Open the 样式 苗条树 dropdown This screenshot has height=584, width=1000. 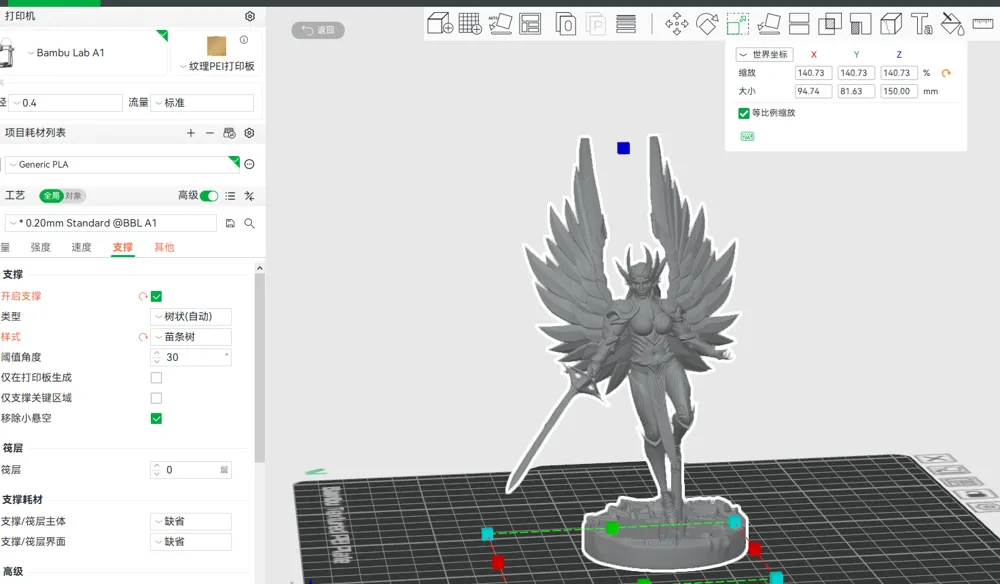tap(191, 337)
